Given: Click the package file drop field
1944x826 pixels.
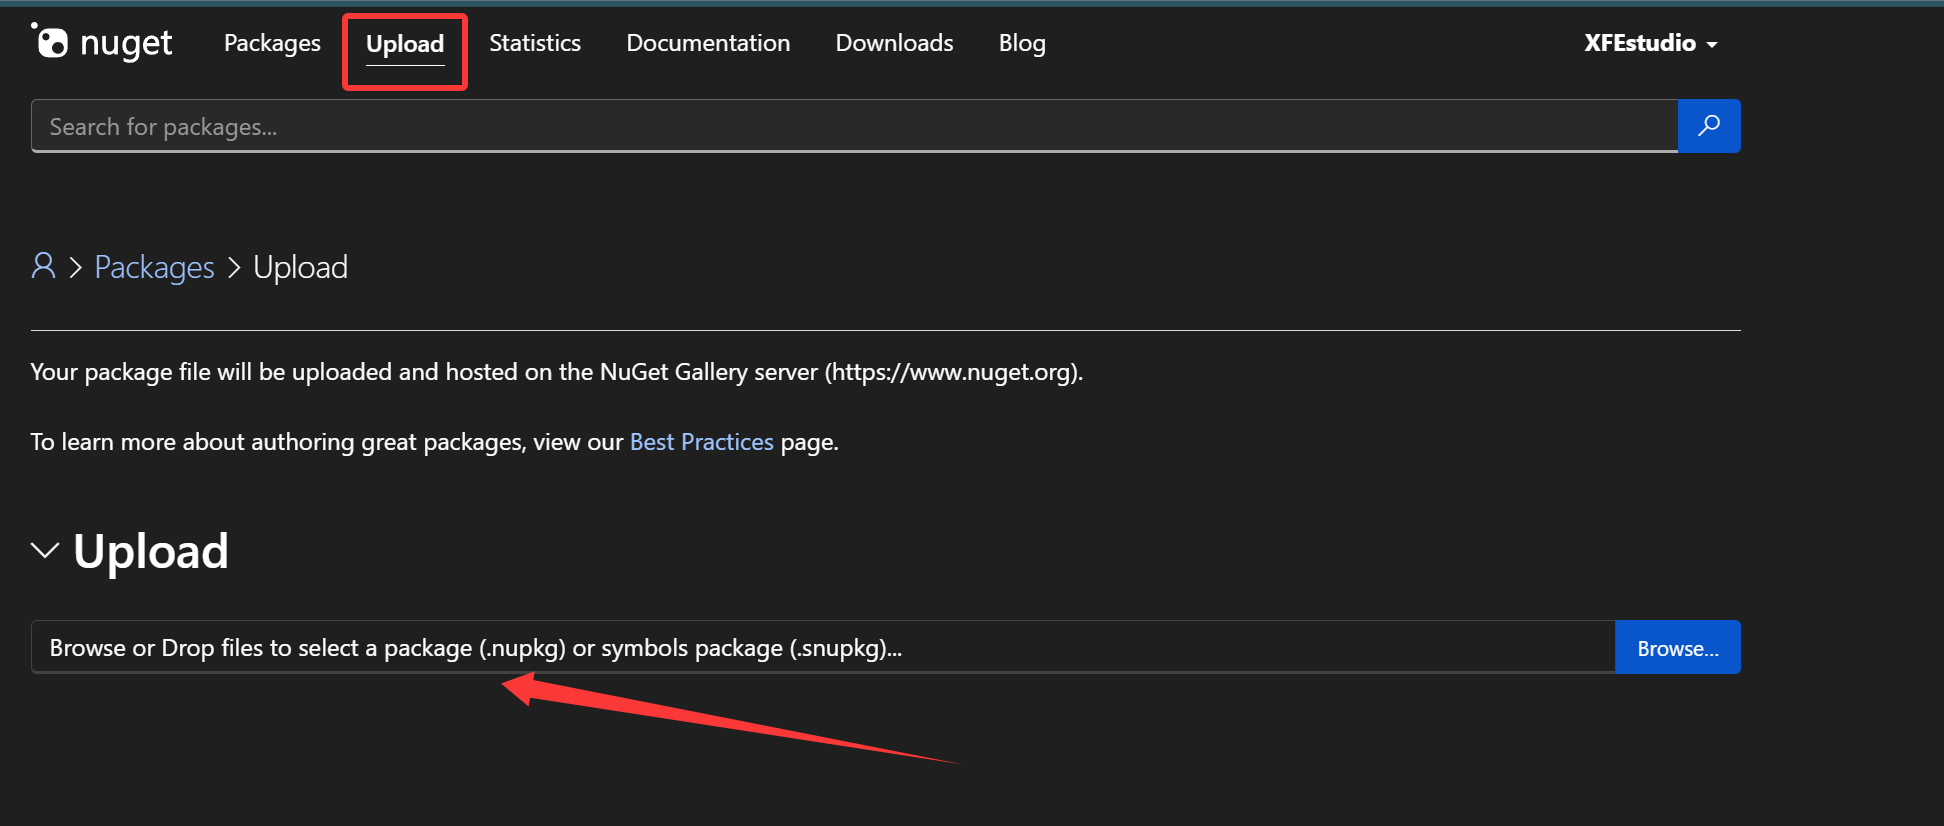Looking at the screenshot, I should (x=823, y=647).
